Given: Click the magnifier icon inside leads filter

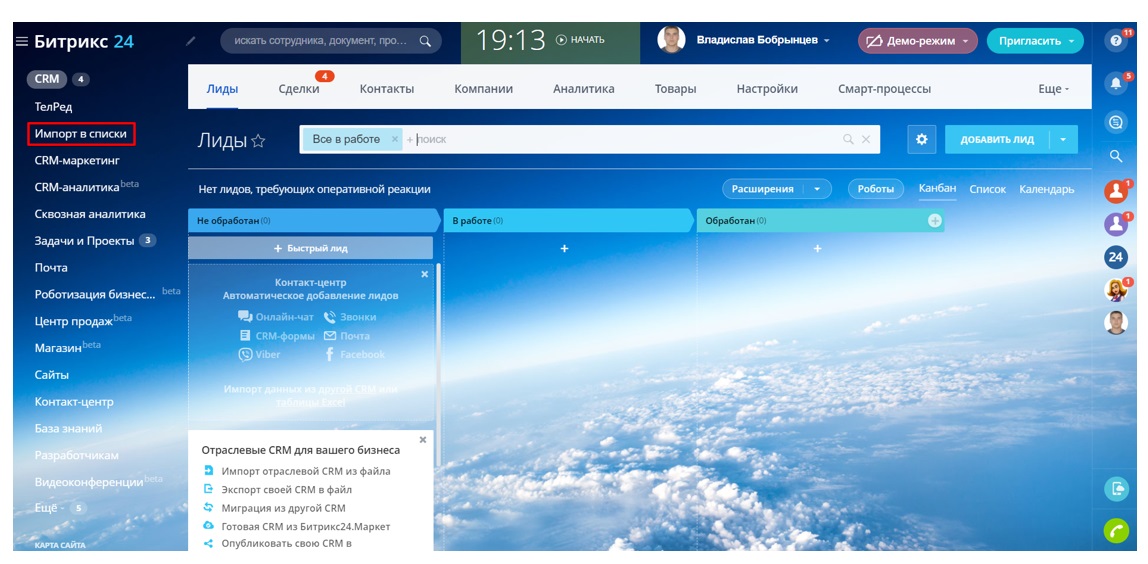Looking at the screenshot, I should (849, 139).
